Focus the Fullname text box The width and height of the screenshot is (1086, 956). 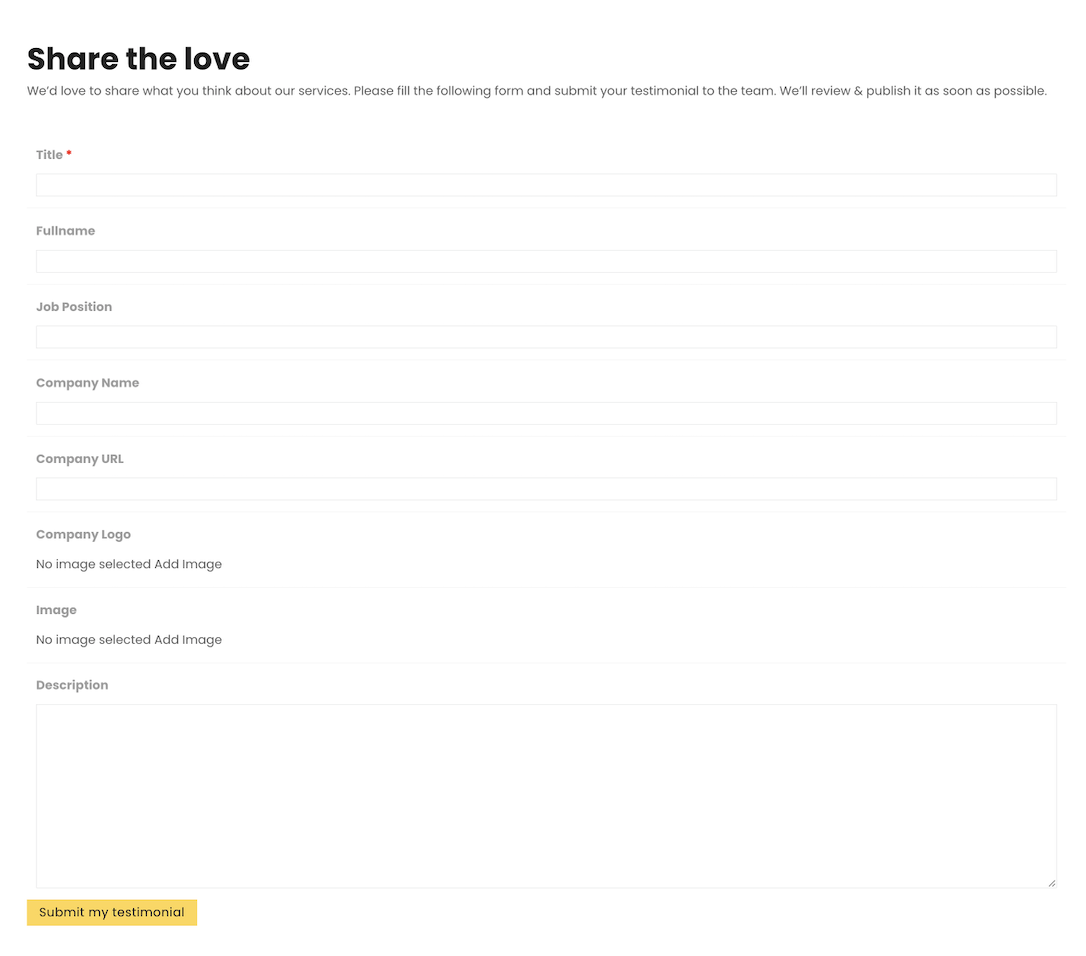pyautogui.click(x=546, y=261)
